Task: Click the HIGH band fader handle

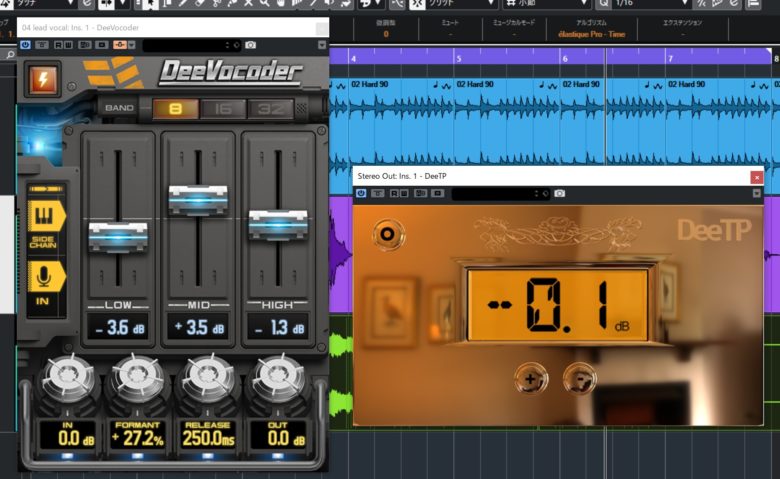Action: pos(278,224)
